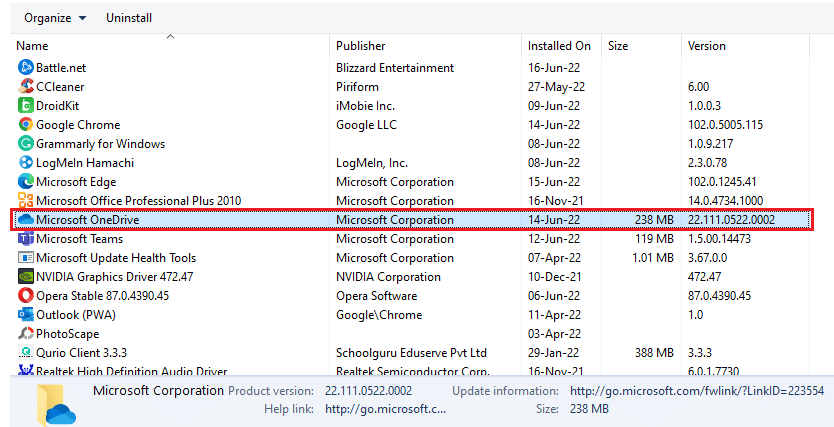This screenshot has width=834, height=427.
Task: Click the 119 MB size cell
Action: (x=654, y=239)
